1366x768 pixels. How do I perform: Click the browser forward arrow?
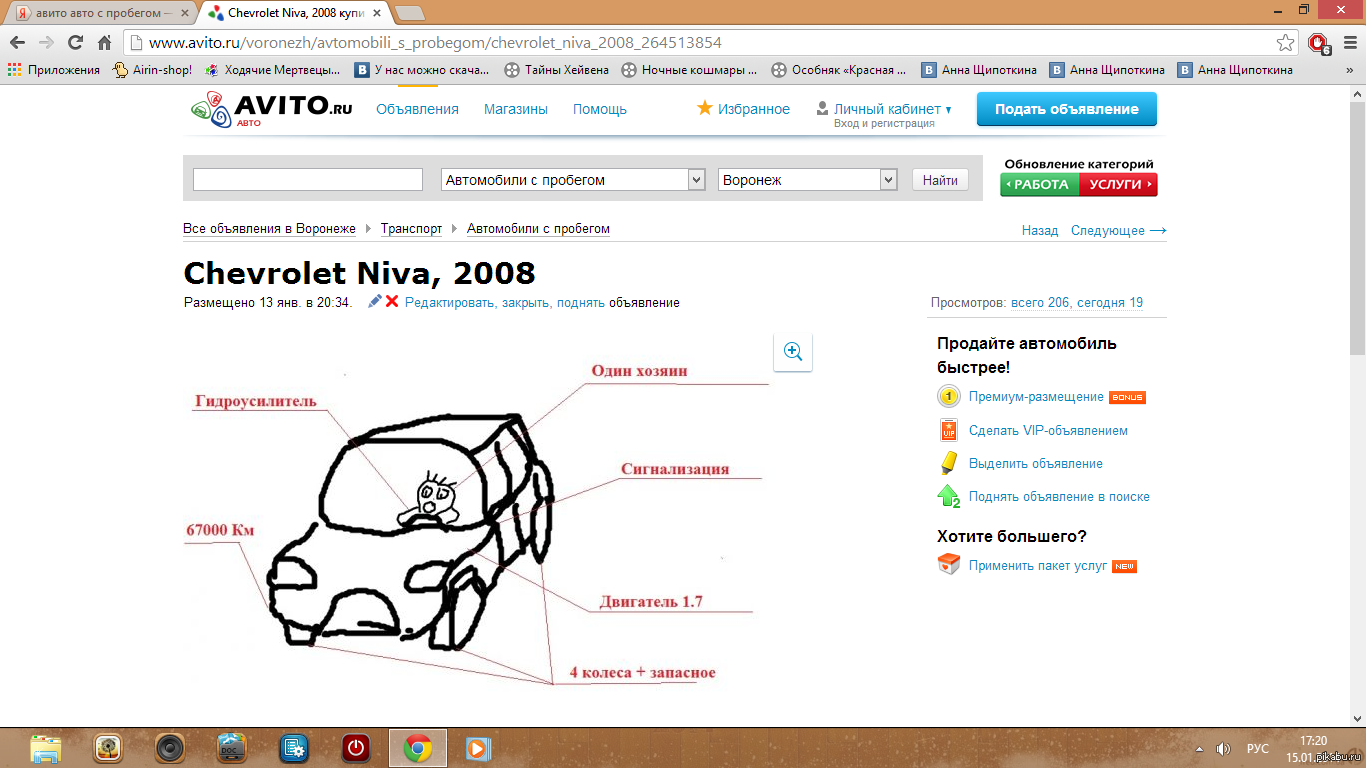pos(46,43)
